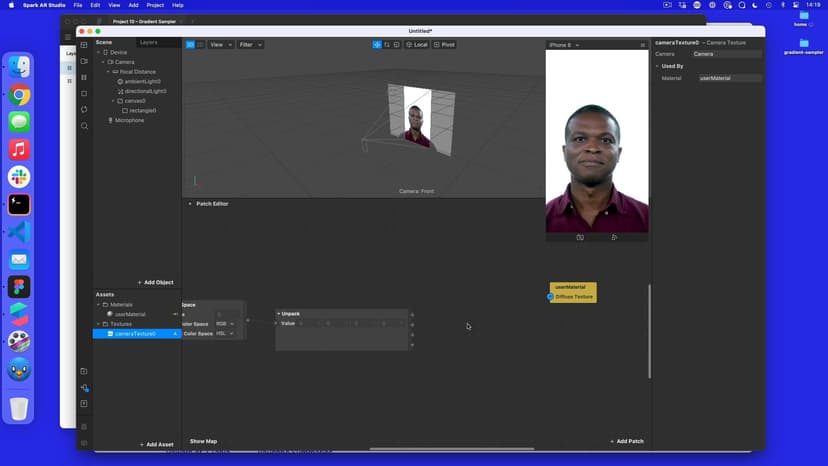Screen dimensions: 828x466
Task: Switch to the Layers tab
Action: click(148, 42)
